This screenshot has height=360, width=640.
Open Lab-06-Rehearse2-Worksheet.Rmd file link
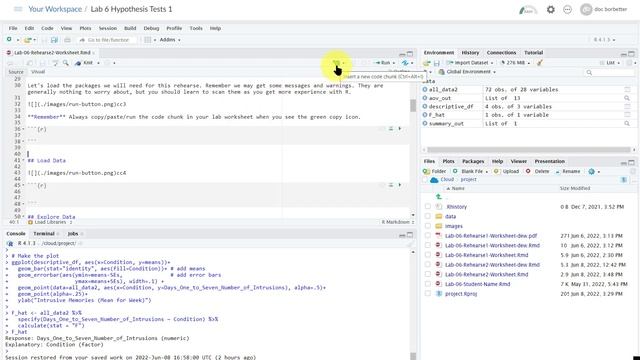pyautogui.click(x=487, y=274)
